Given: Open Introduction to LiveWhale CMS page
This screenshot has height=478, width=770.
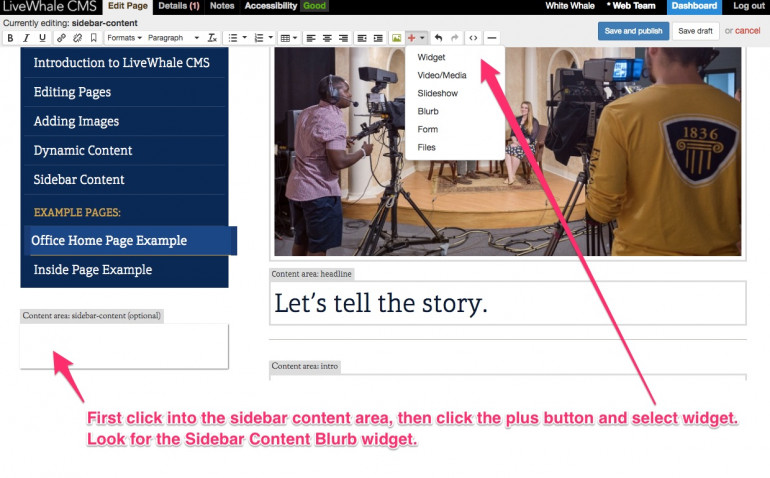Looking at the screenshot, I should [124, 63].
